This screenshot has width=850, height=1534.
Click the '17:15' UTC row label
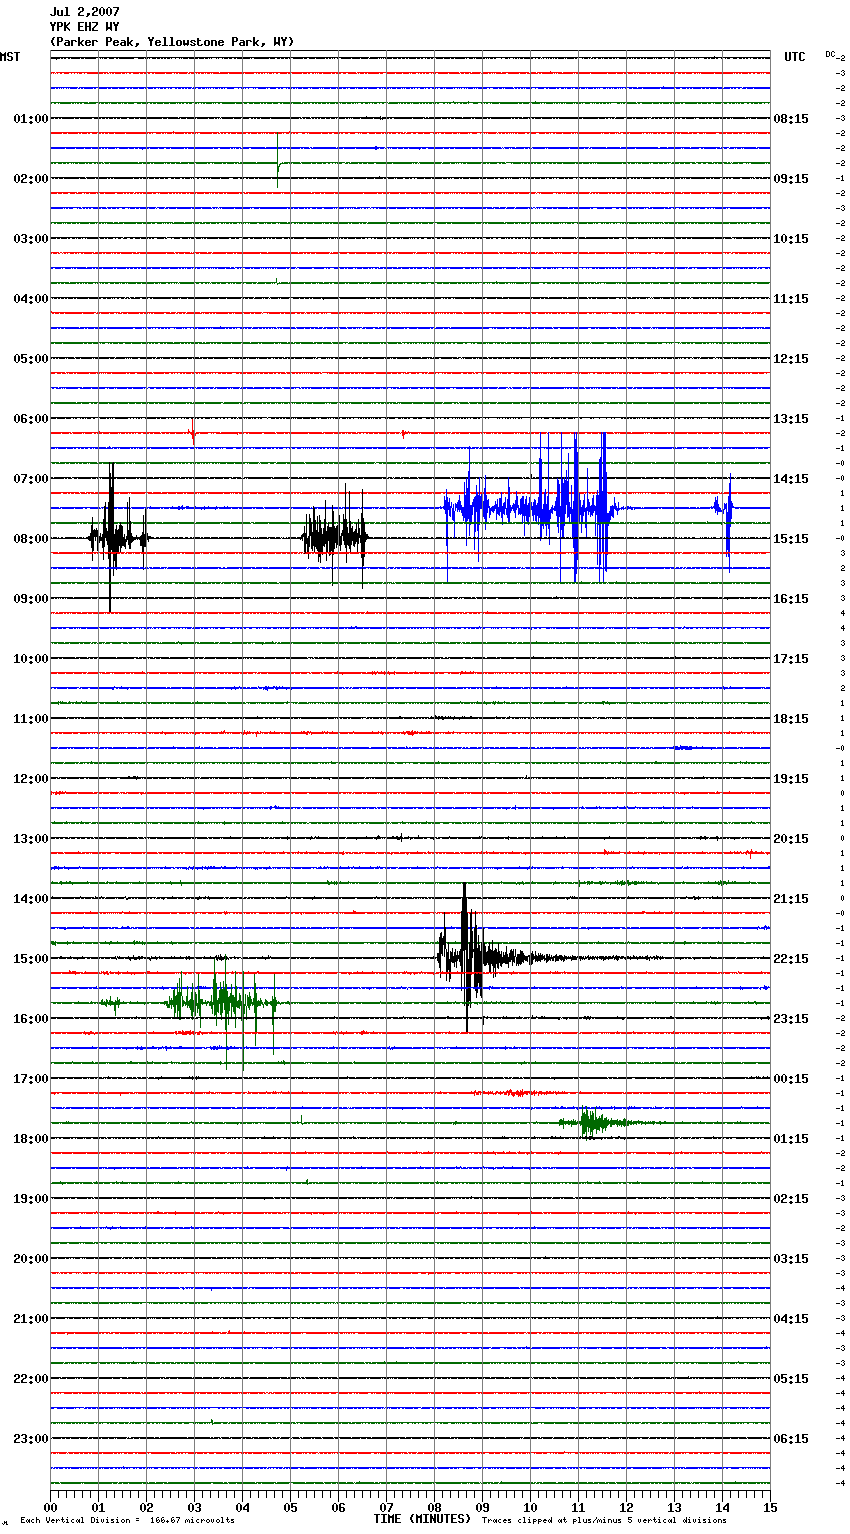click(791, 659)
